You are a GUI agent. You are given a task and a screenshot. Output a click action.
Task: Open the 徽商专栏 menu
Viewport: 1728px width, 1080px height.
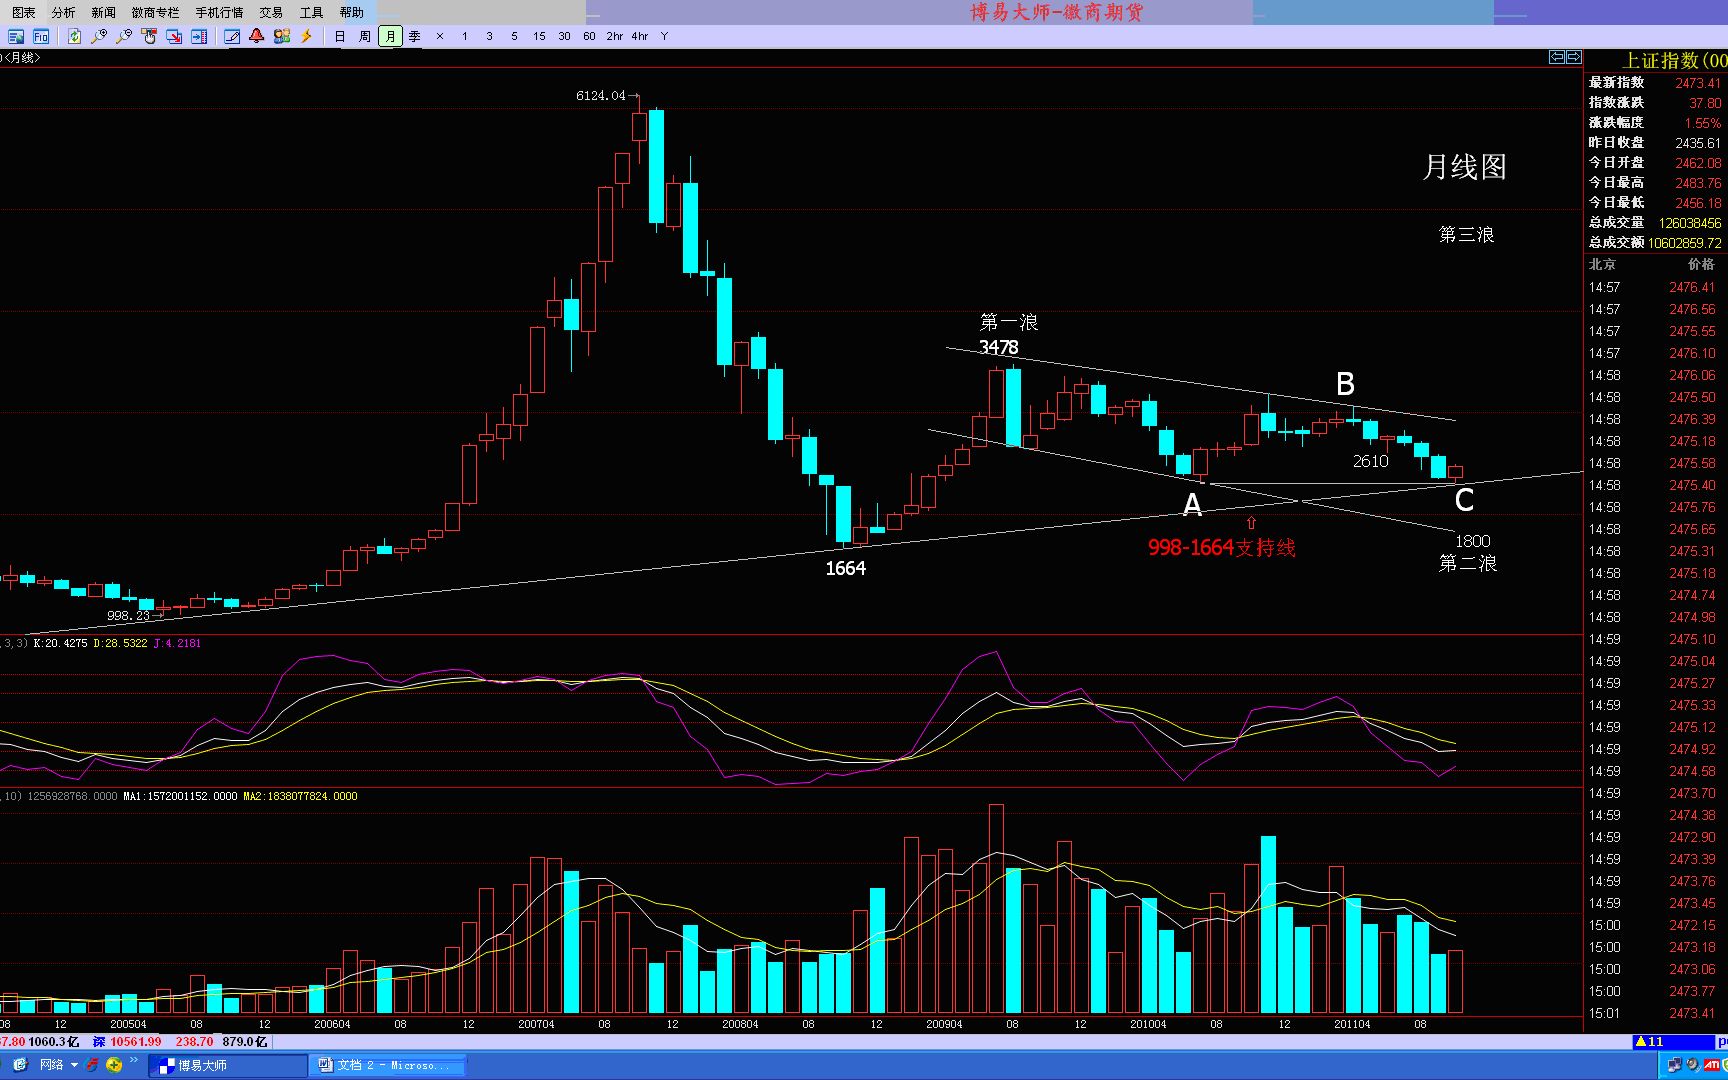point(155,12)
